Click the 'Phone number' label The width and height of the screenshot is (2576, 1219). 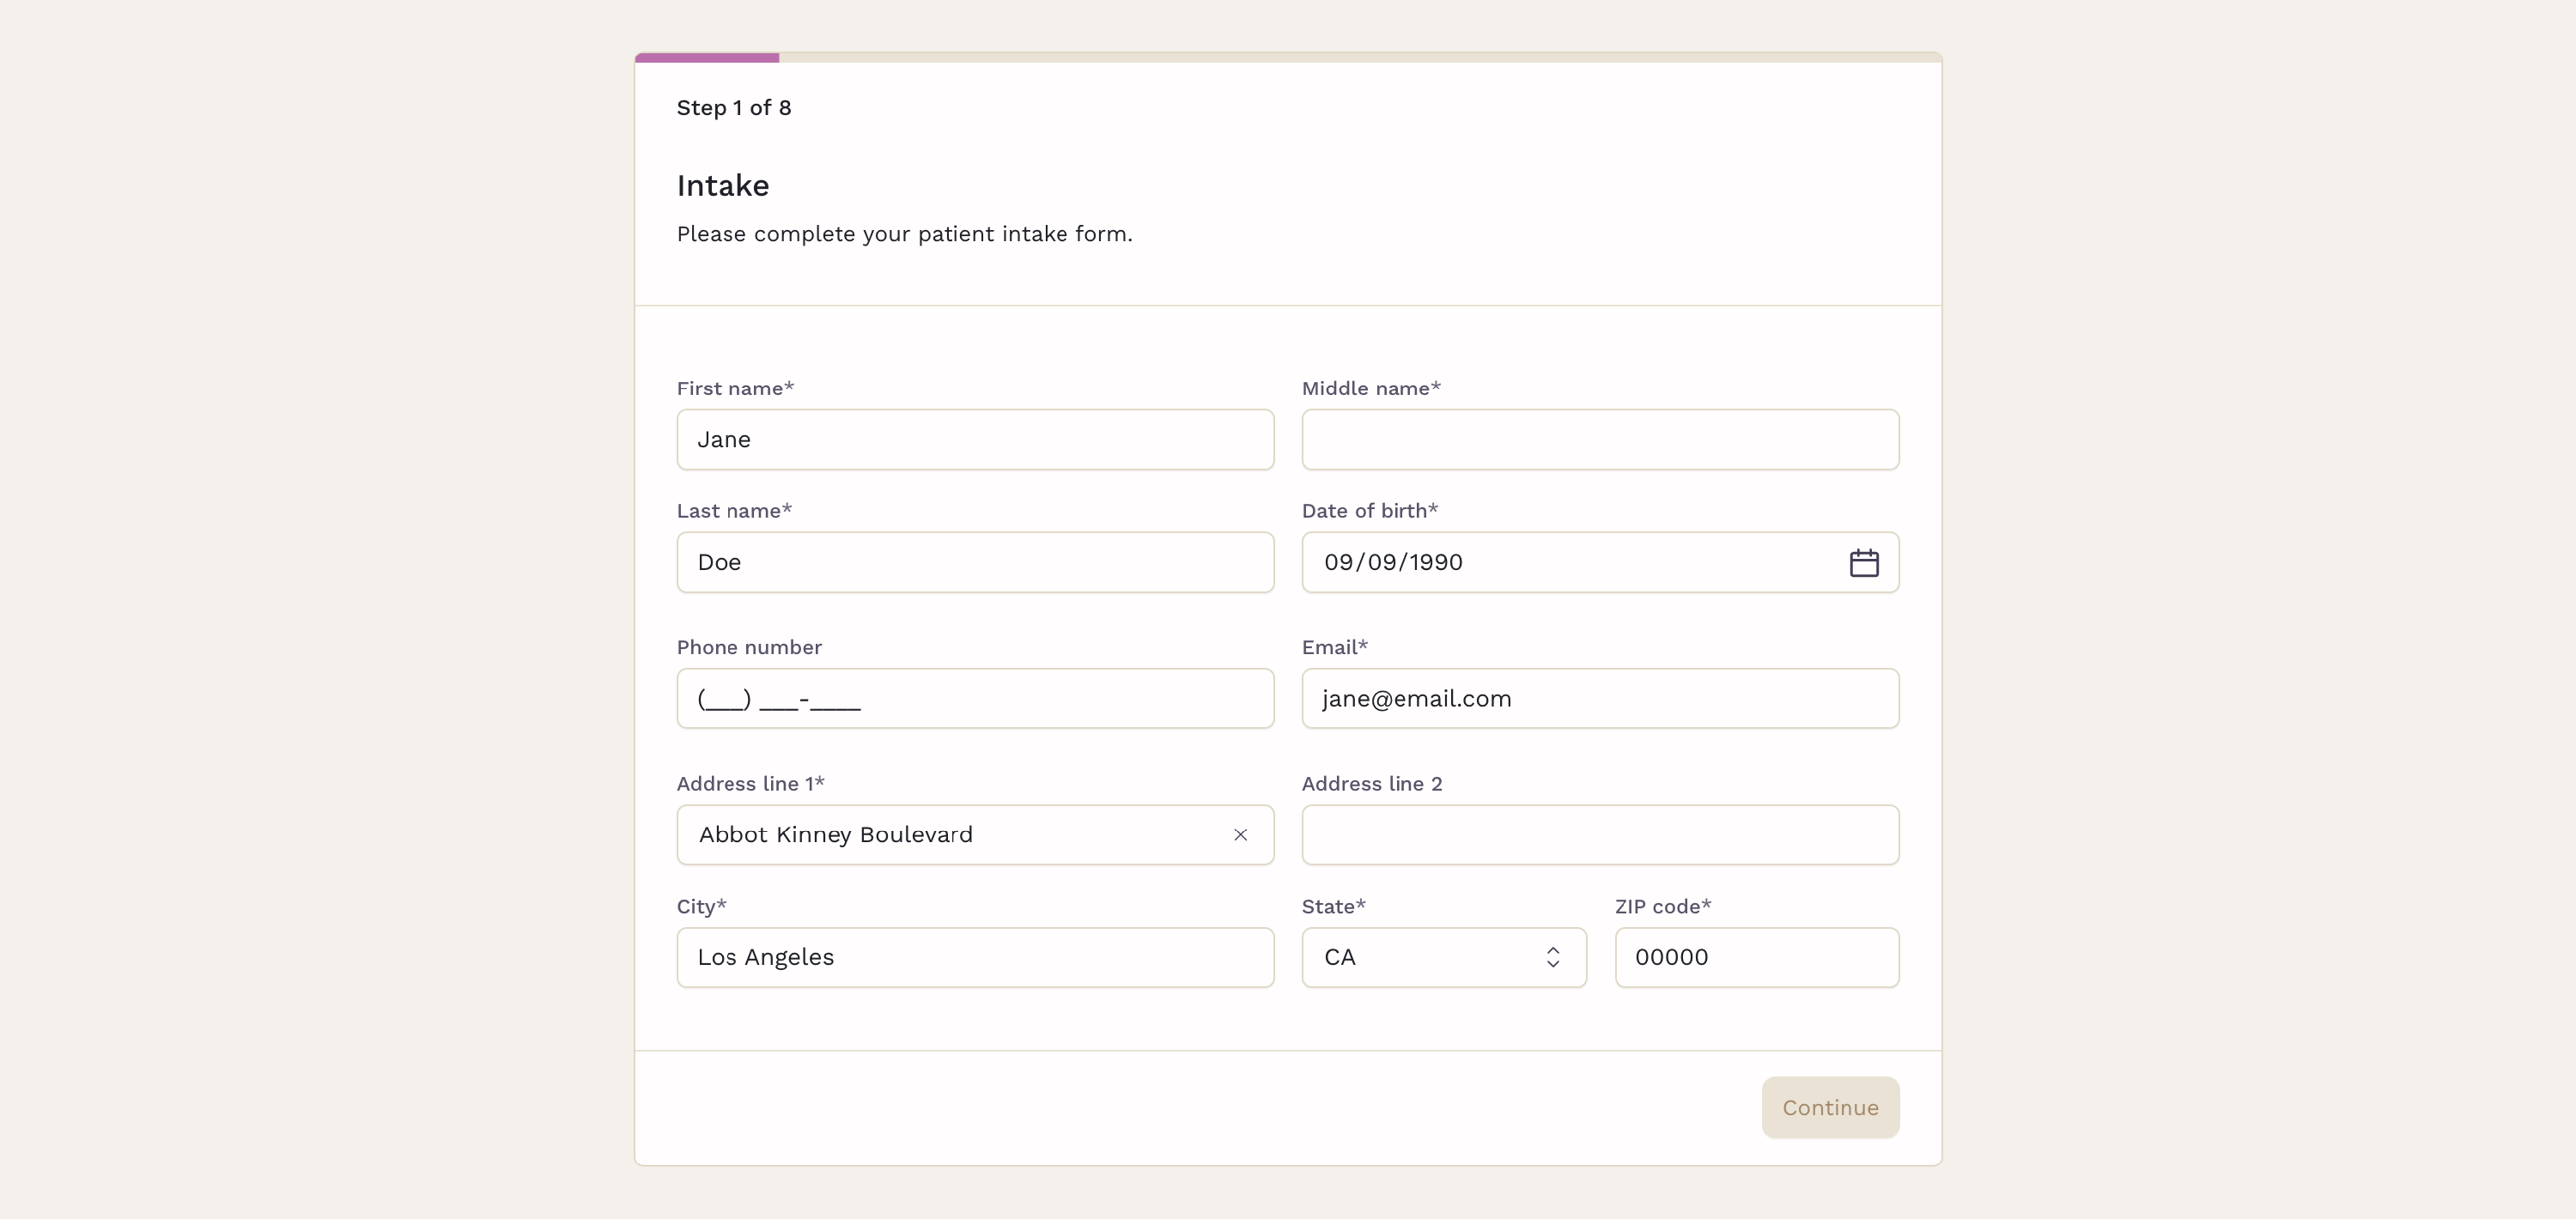pos(749,647)
